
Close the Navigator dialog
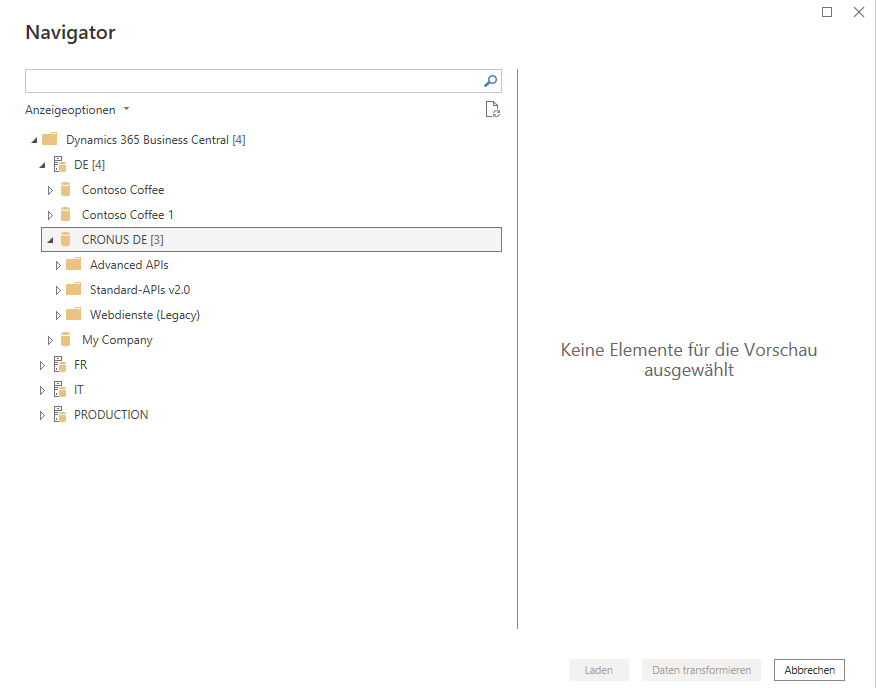click(x=859, y=12)
